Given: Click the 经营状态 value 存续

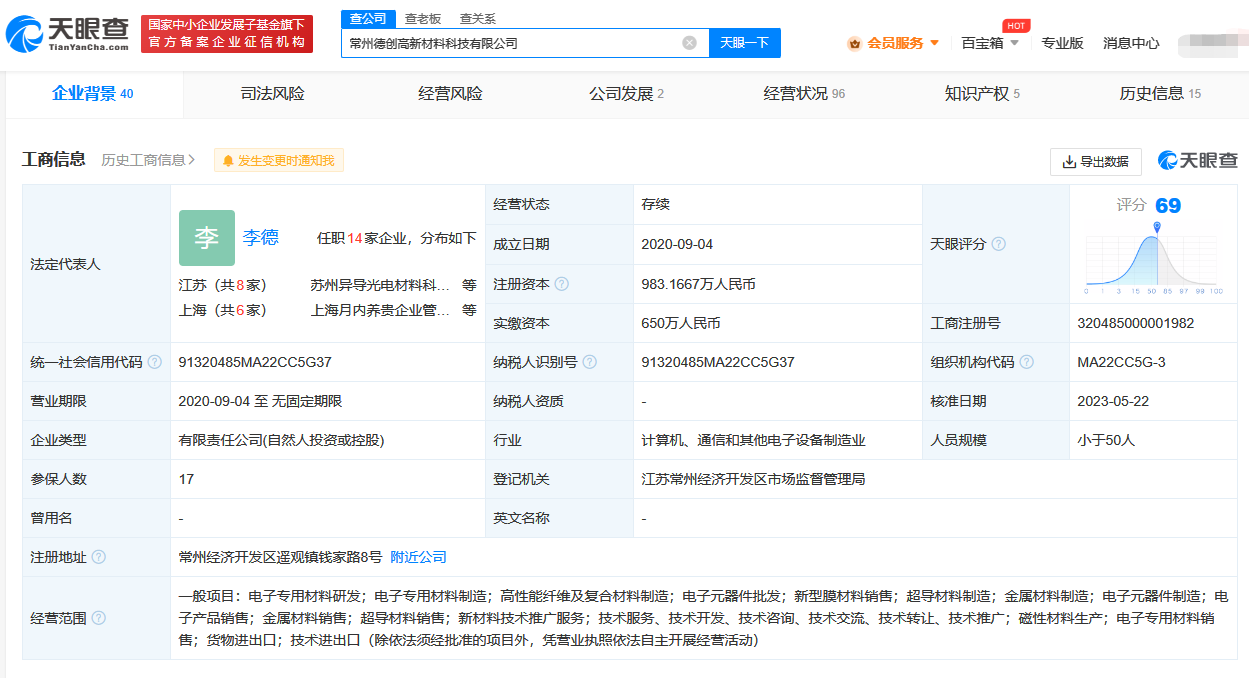Looking at the screenshot, I should point(655,204).
